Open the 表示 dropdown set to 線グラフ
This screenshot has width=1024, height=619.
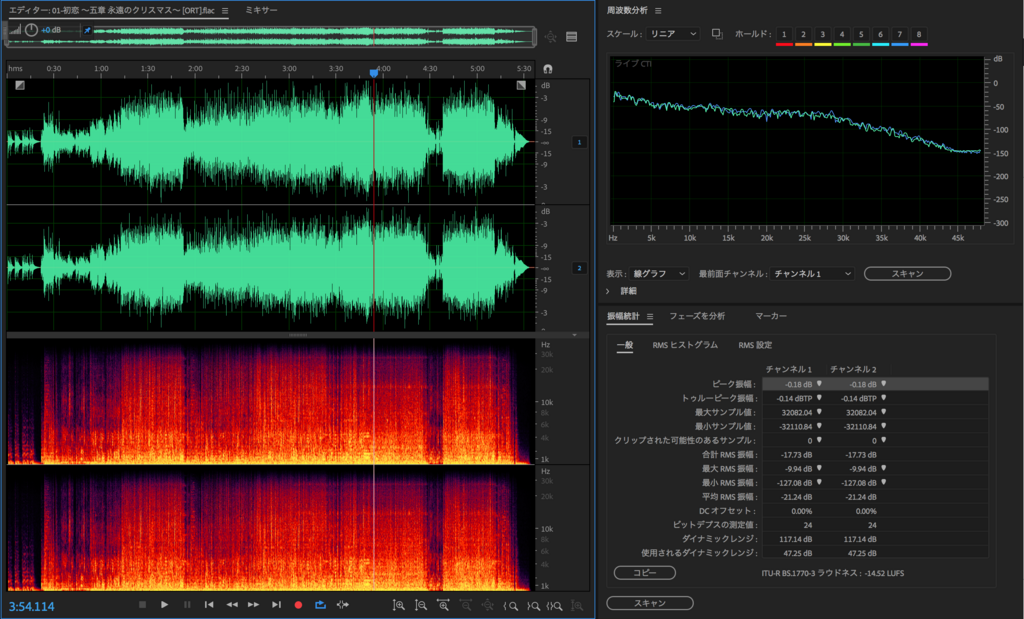pos(658,274)
